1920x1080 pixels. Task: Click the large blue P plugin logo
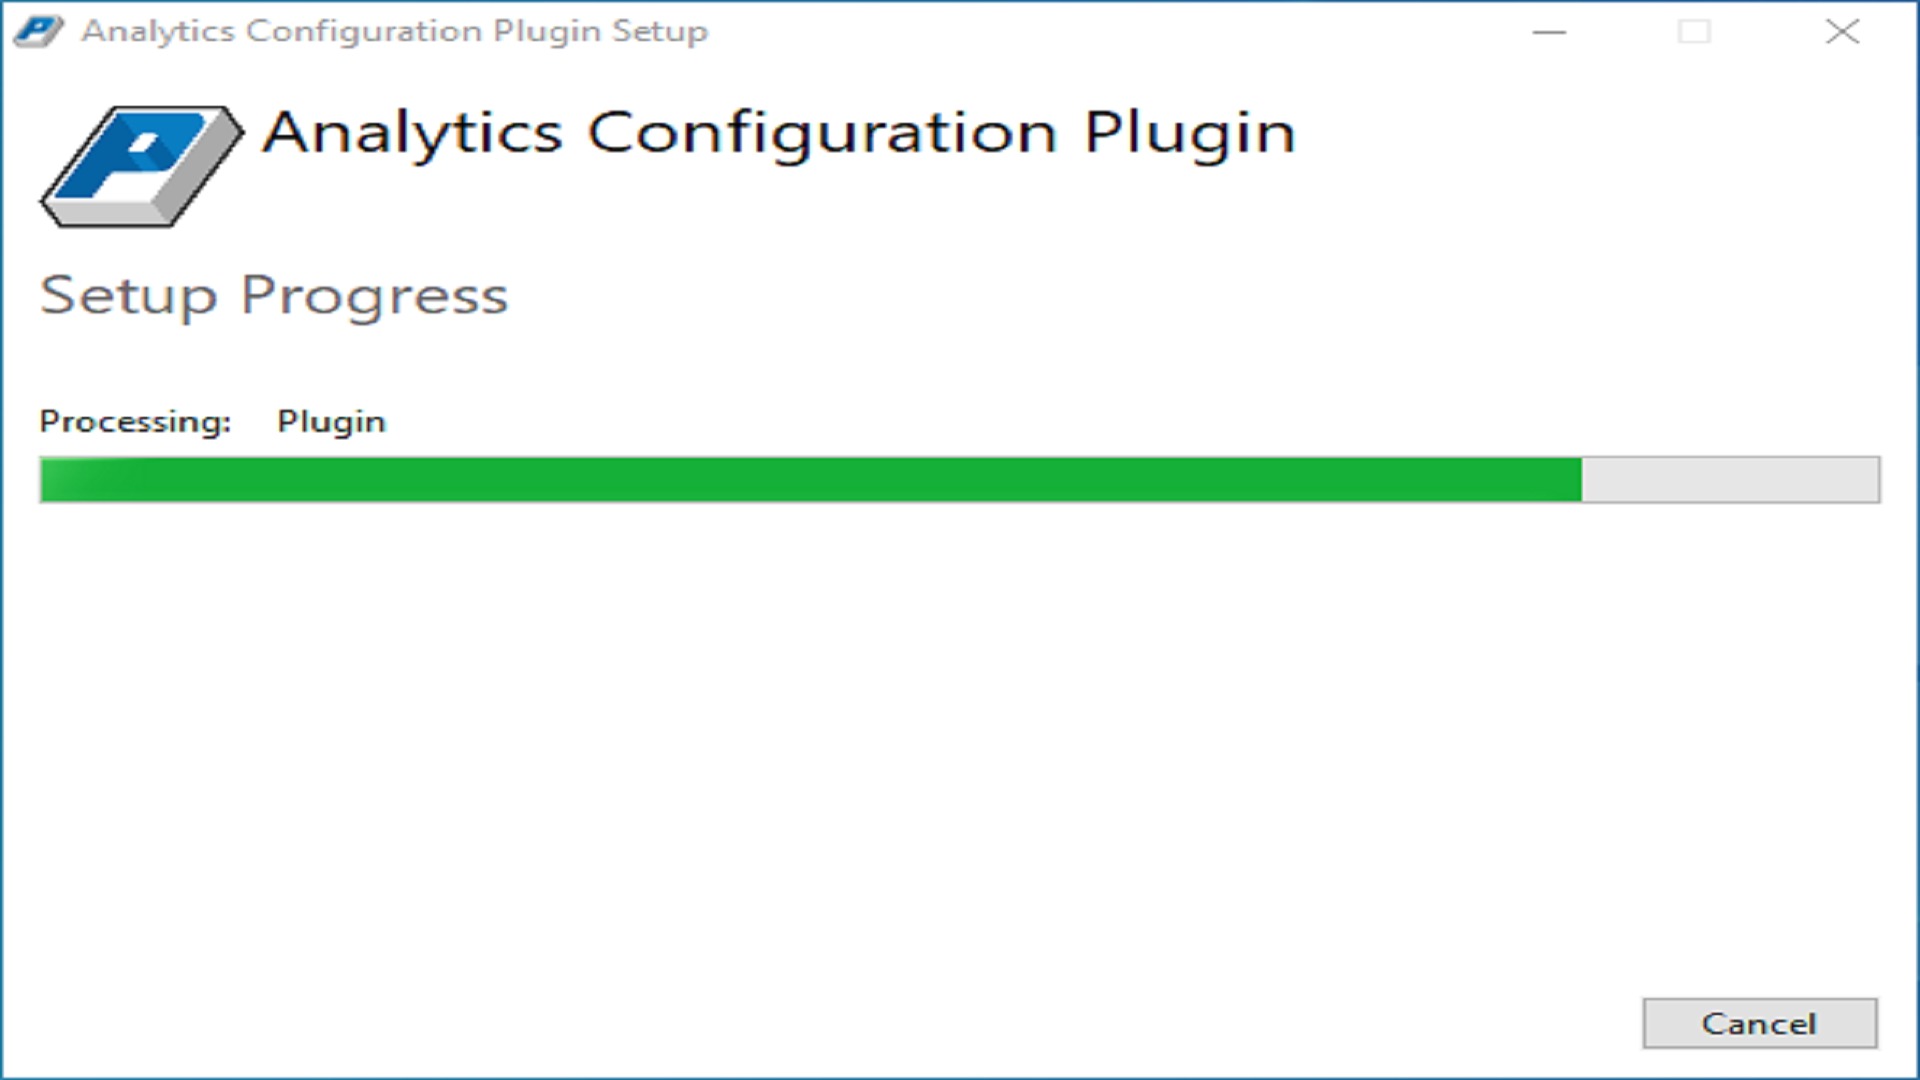point(141,166)
